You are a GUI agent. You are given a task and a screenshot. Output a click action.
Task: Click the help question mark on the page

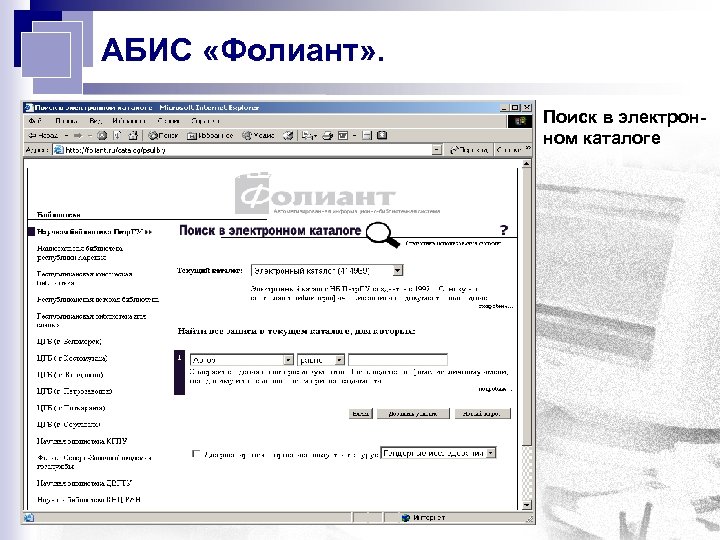504,230
